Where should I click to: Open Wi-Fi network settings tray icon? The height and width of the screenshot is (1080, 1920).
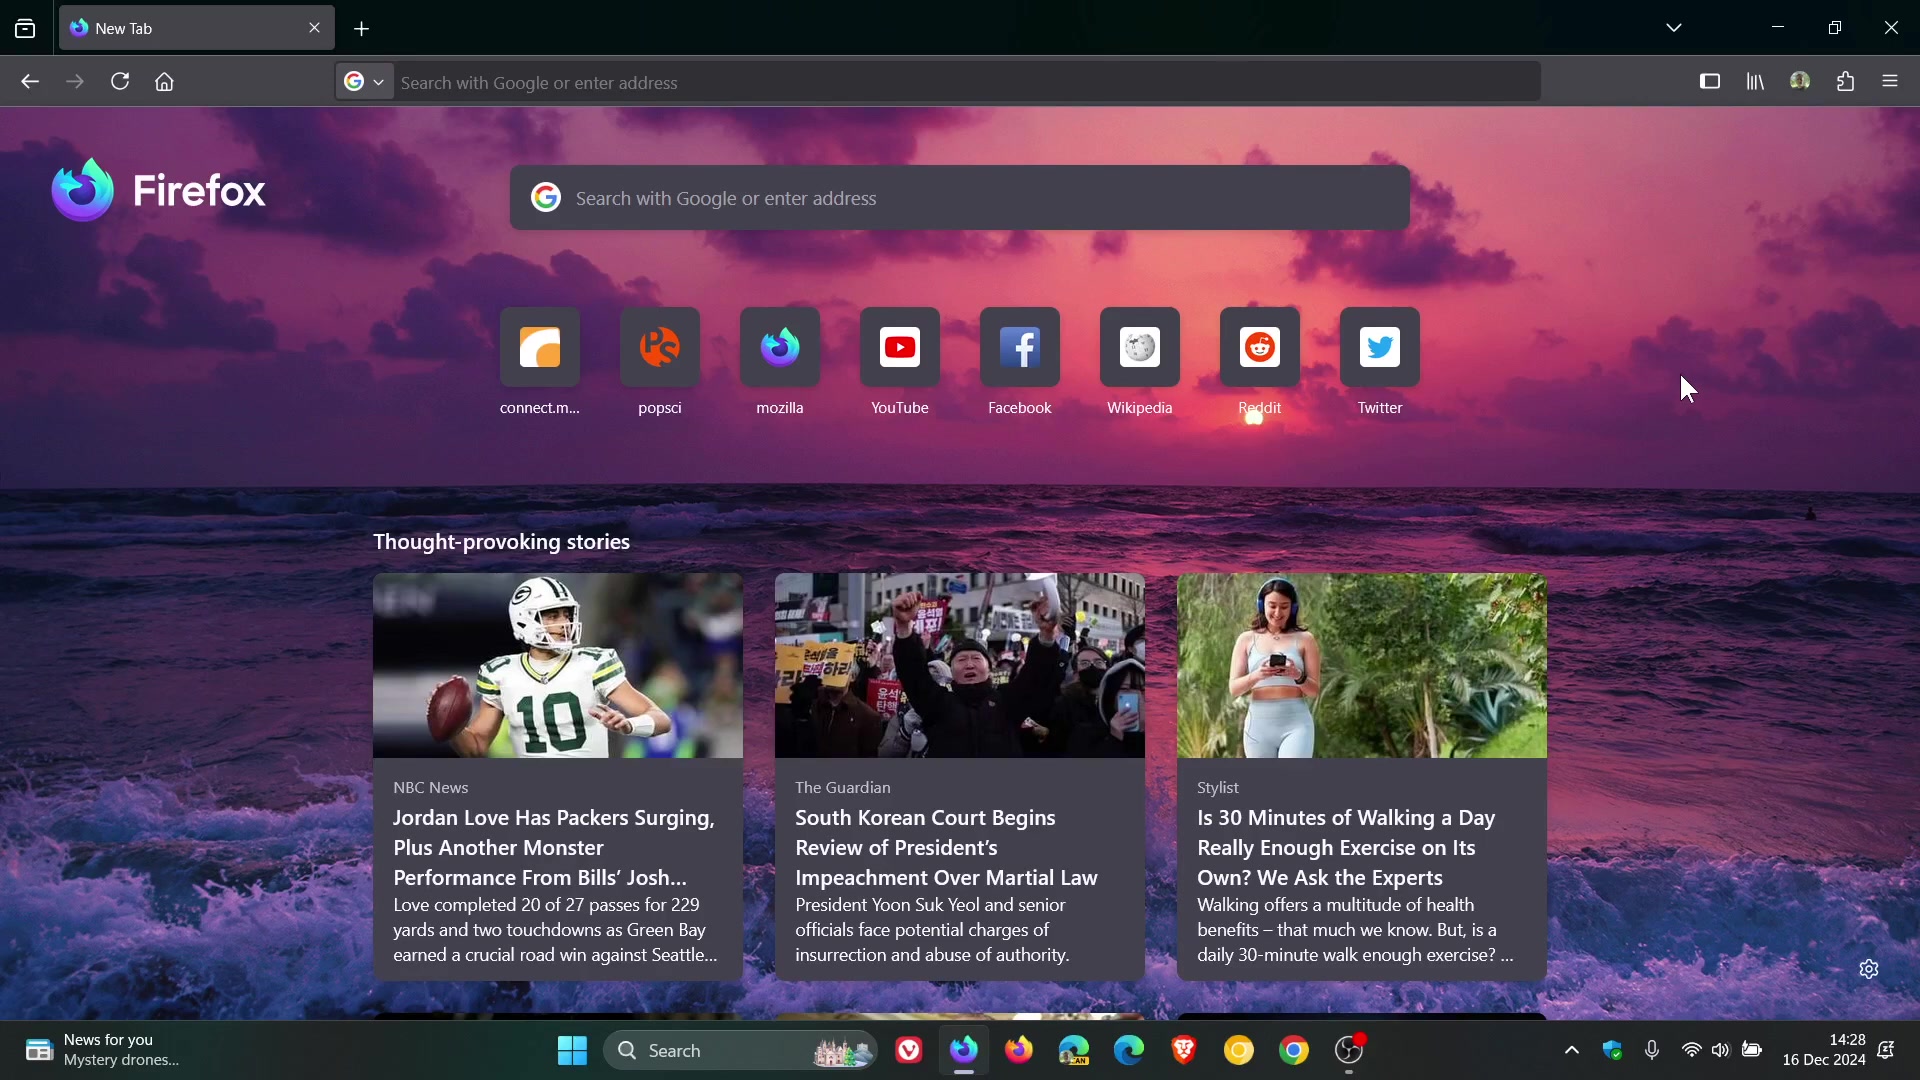[x=1691, y=1051]
